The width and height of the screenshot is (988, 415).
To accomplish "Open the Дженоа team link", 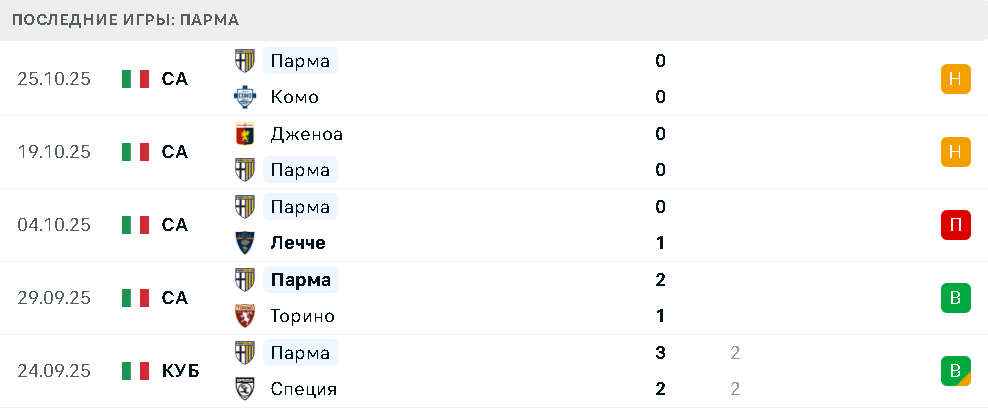I will pos(306,134).
